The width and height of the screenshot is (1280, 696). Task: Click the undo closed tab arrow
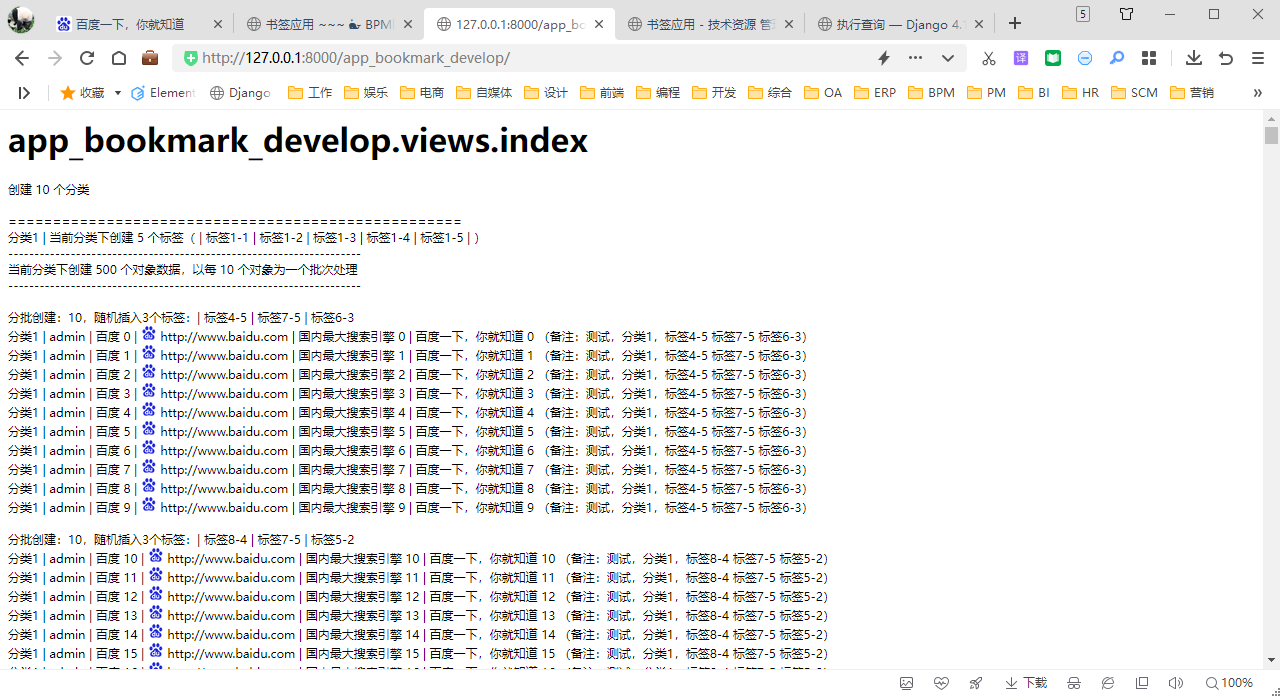pyautogui.click(x=1226, y=58)
